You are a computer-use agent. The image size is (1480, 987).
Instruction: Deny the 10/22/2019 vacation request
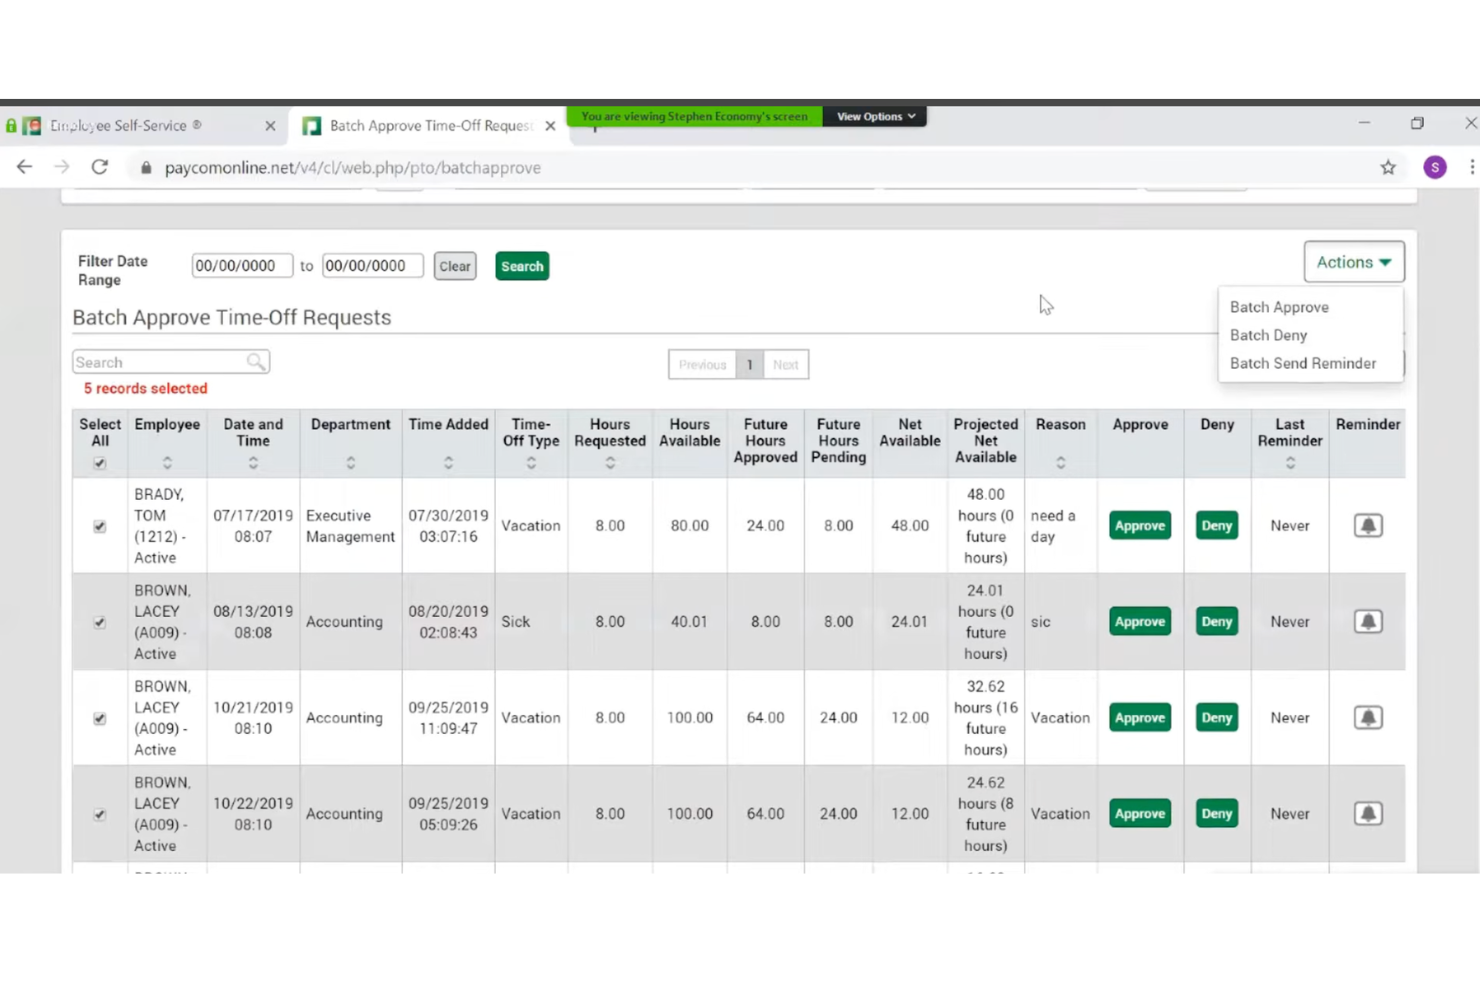[x=1217, y=813]
